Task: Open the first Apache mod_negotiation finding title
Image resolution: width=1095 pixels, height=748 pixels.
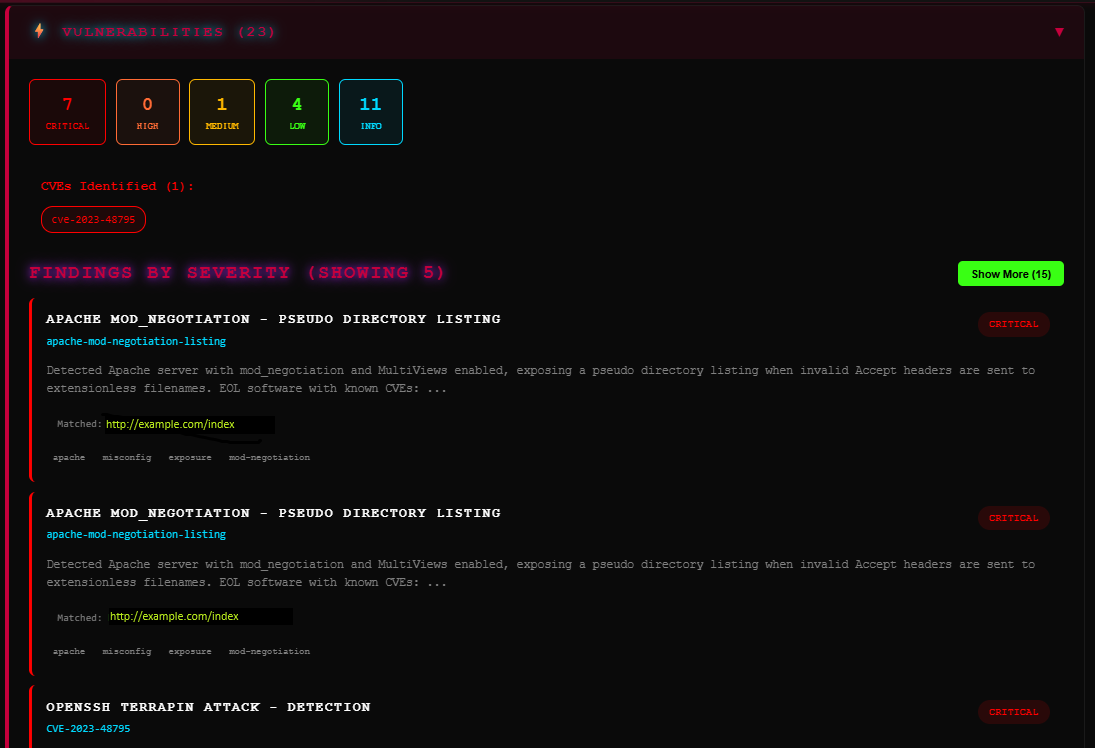Action: click(273, 319)
